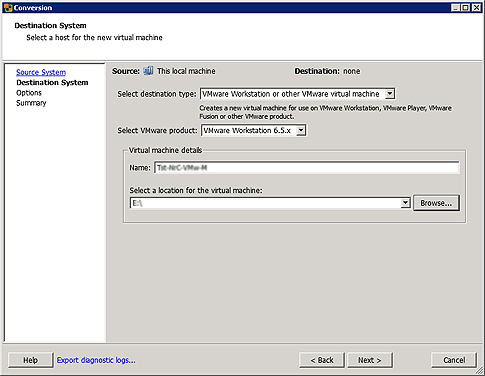Minimize the Conversion window
The height and width of the screenshot is (376, 485).
click(456, 7)
